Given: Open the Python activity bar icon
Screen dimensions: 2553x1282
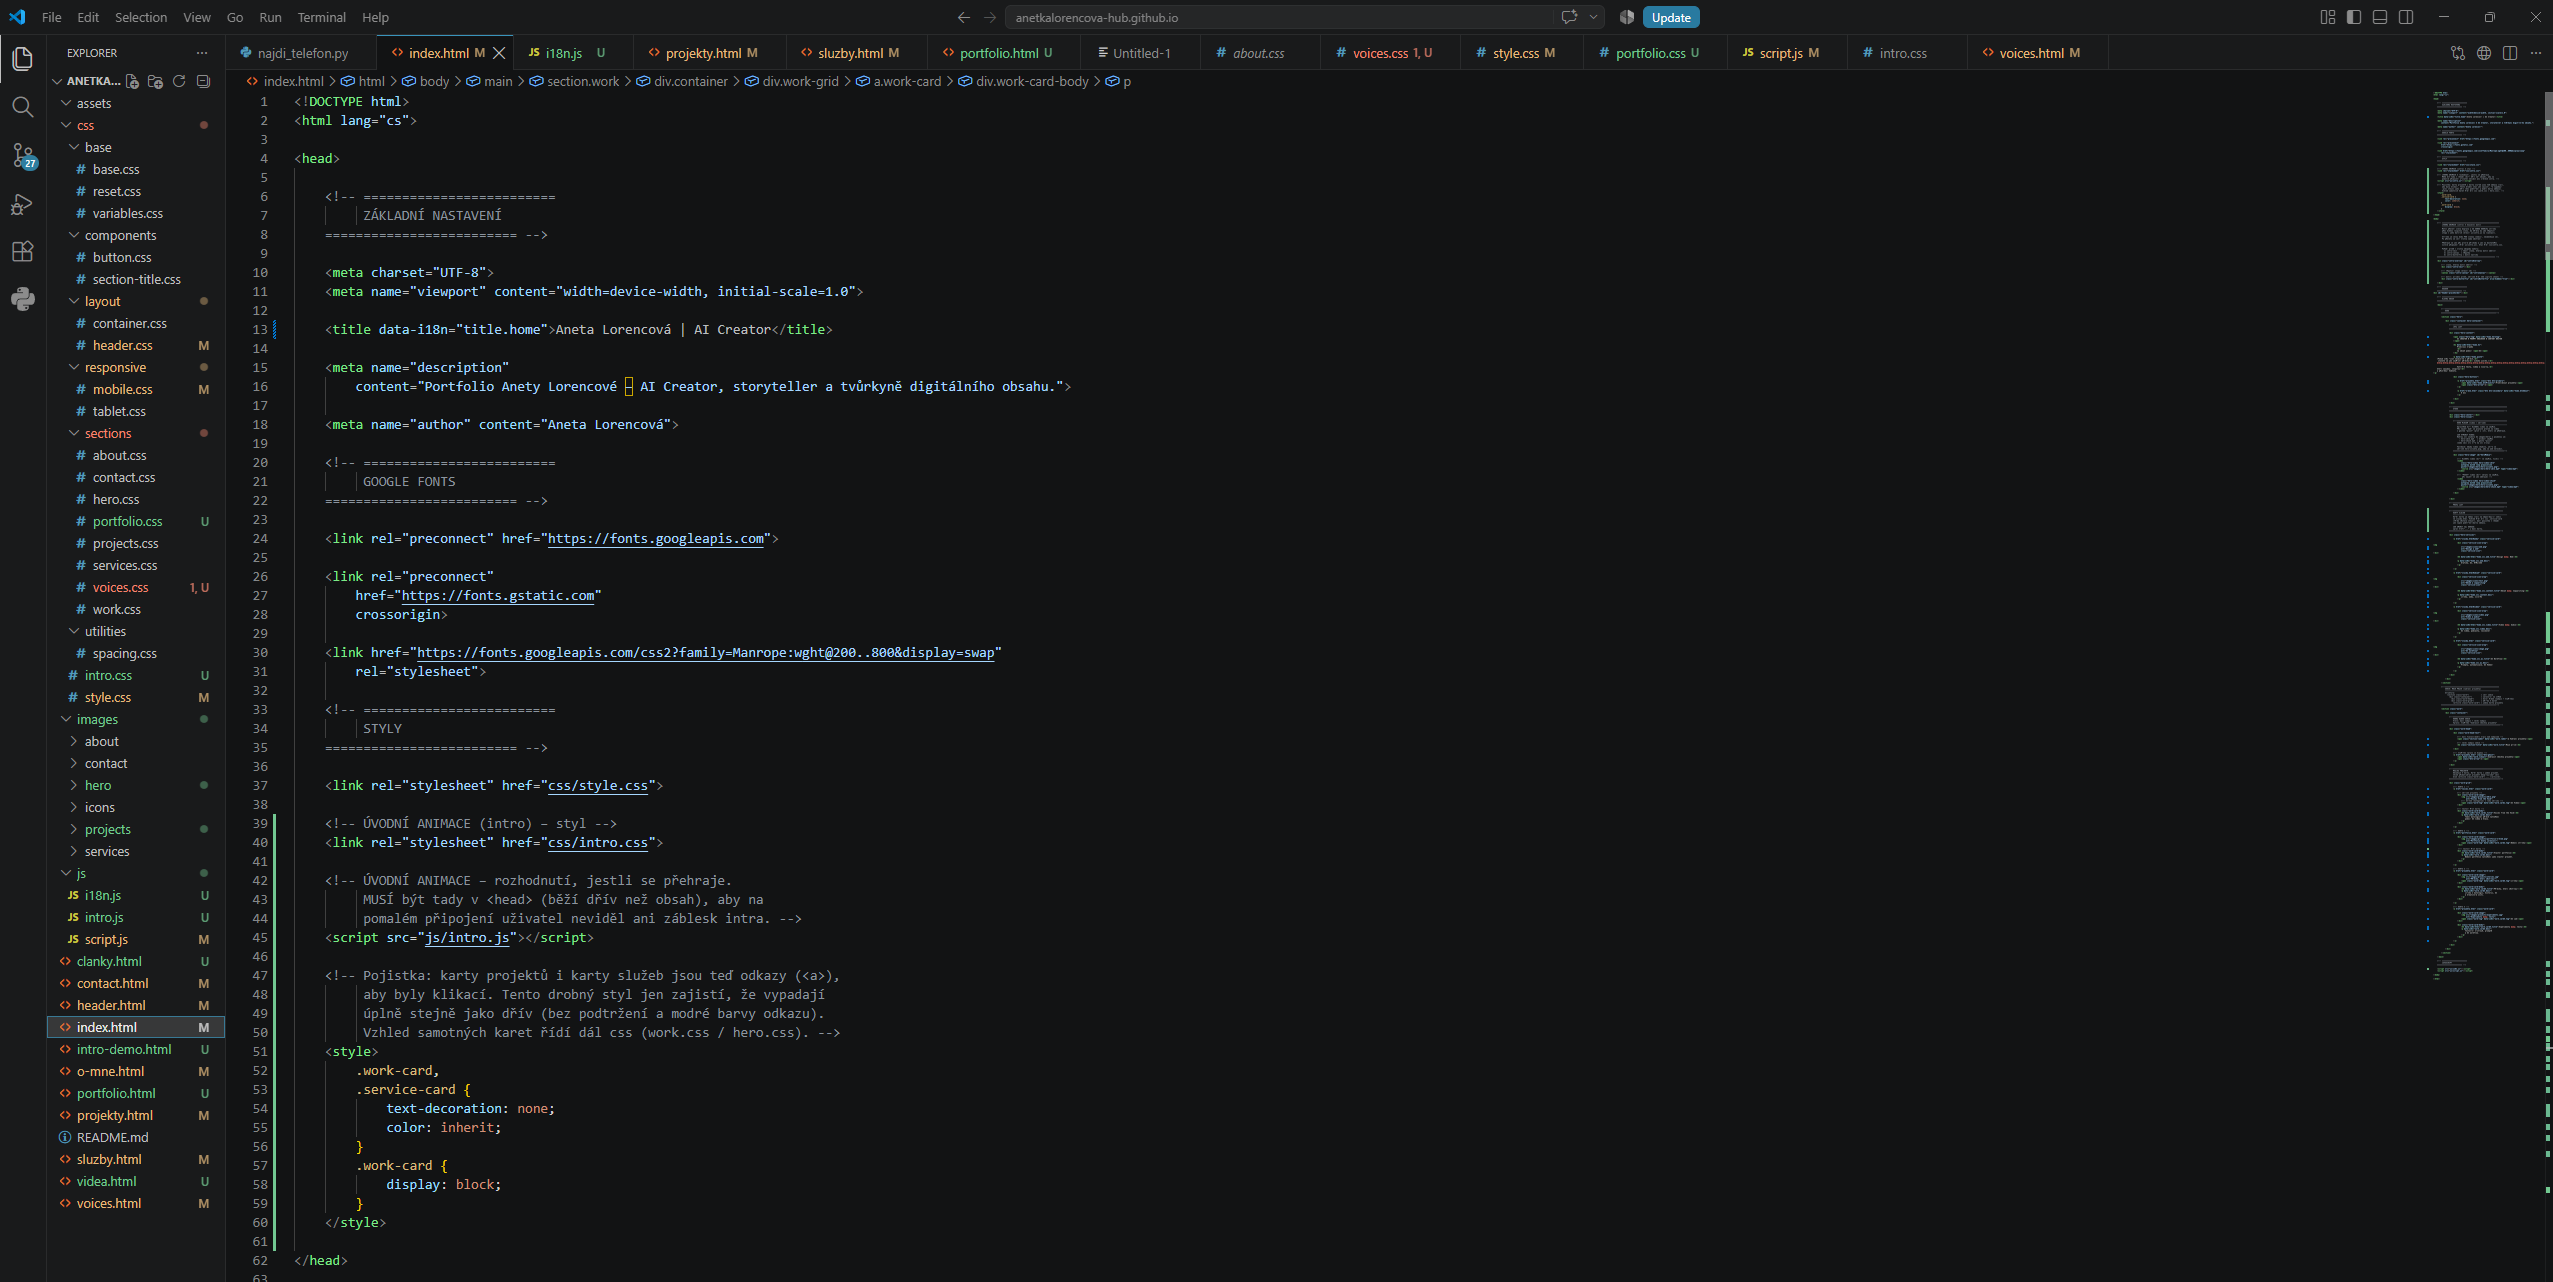Looking at the screenshot, I should click(22, 299).
